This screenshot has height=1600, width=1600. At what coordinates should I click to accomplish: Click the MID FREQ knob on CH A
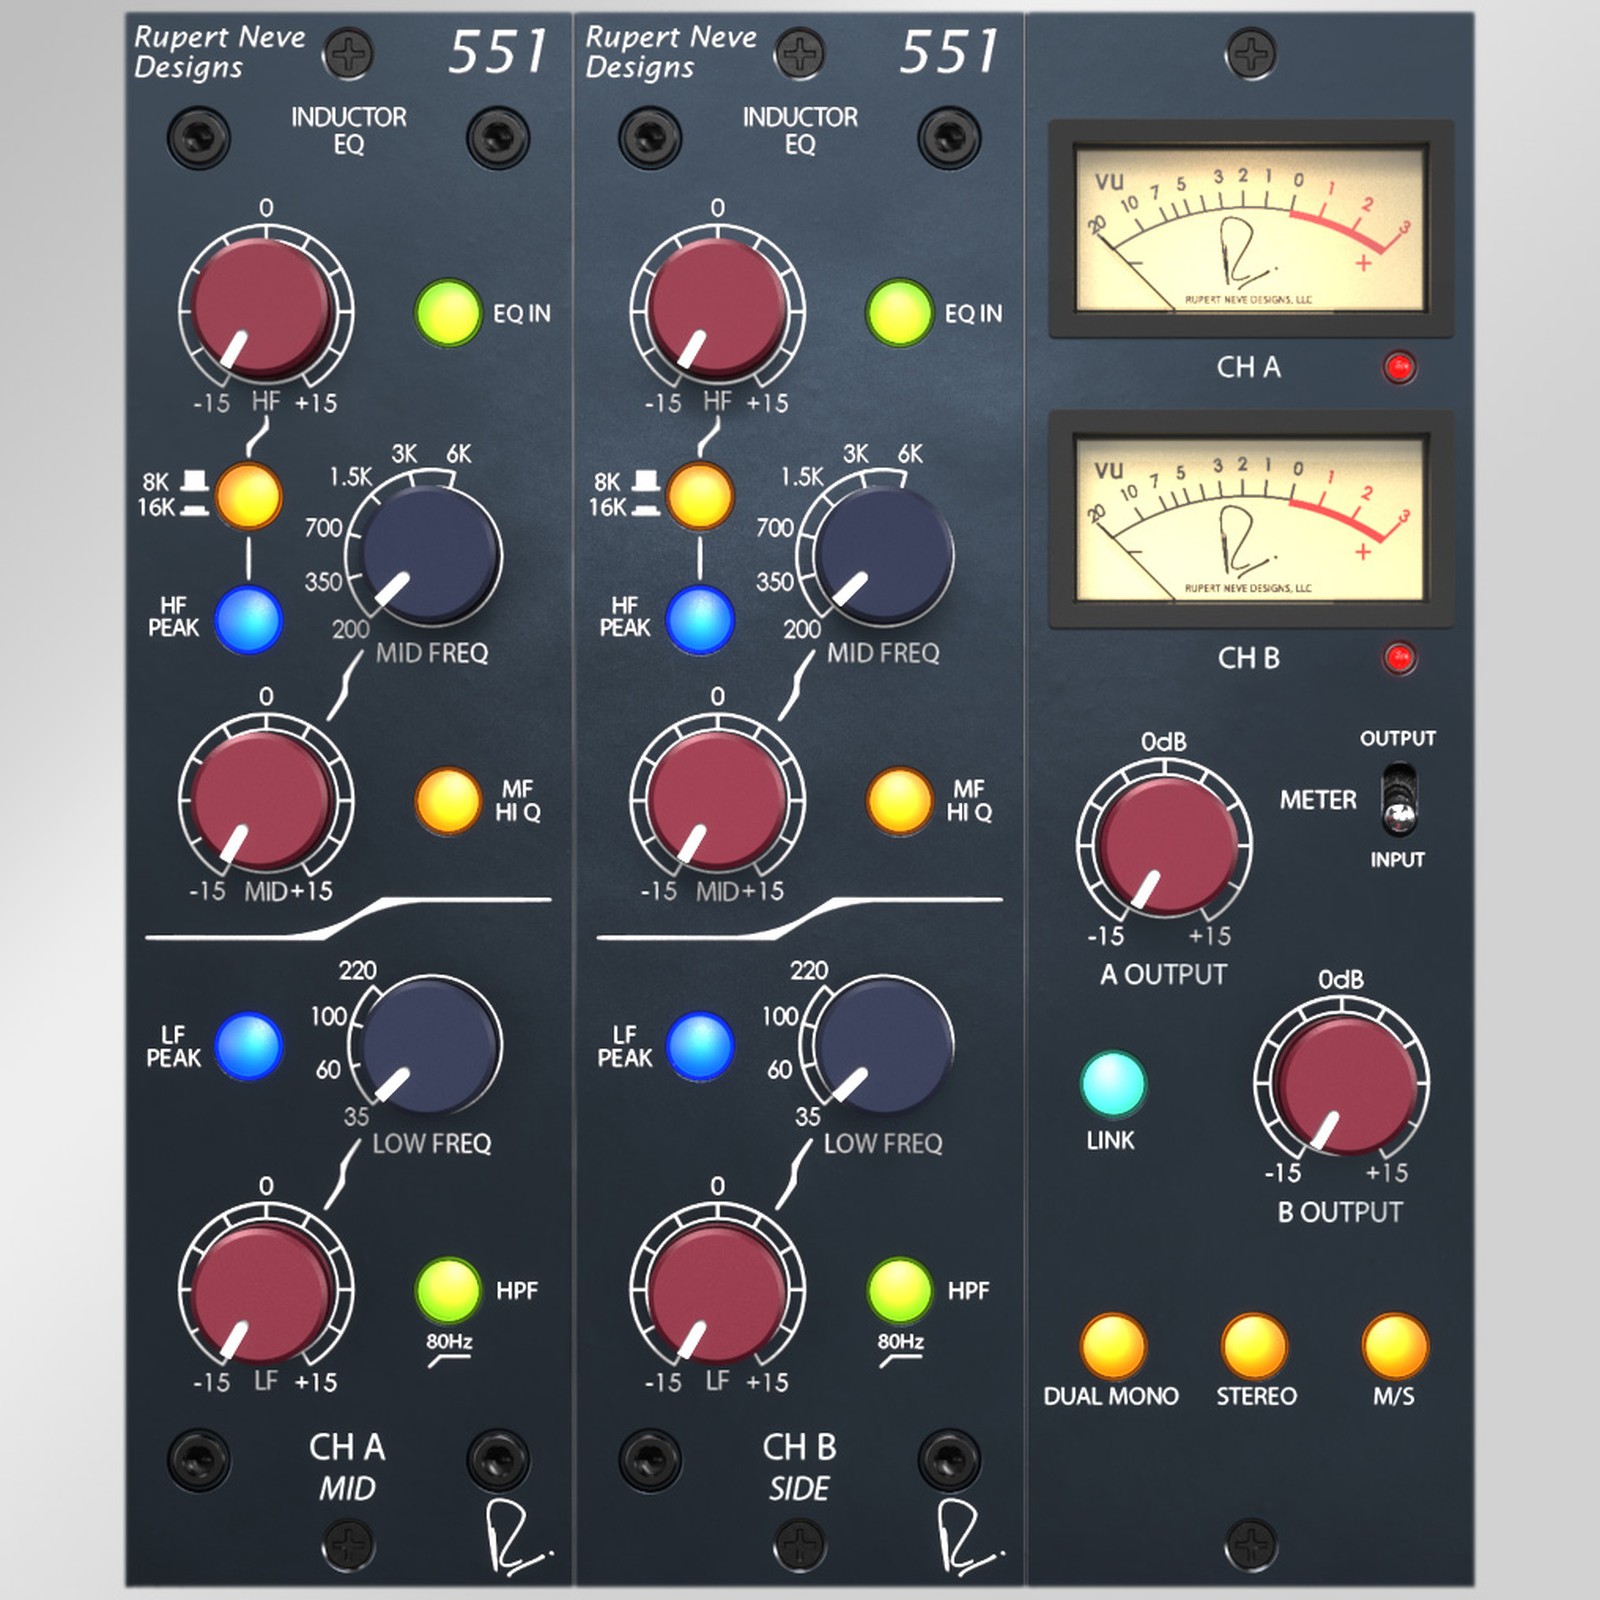[431, 555]
